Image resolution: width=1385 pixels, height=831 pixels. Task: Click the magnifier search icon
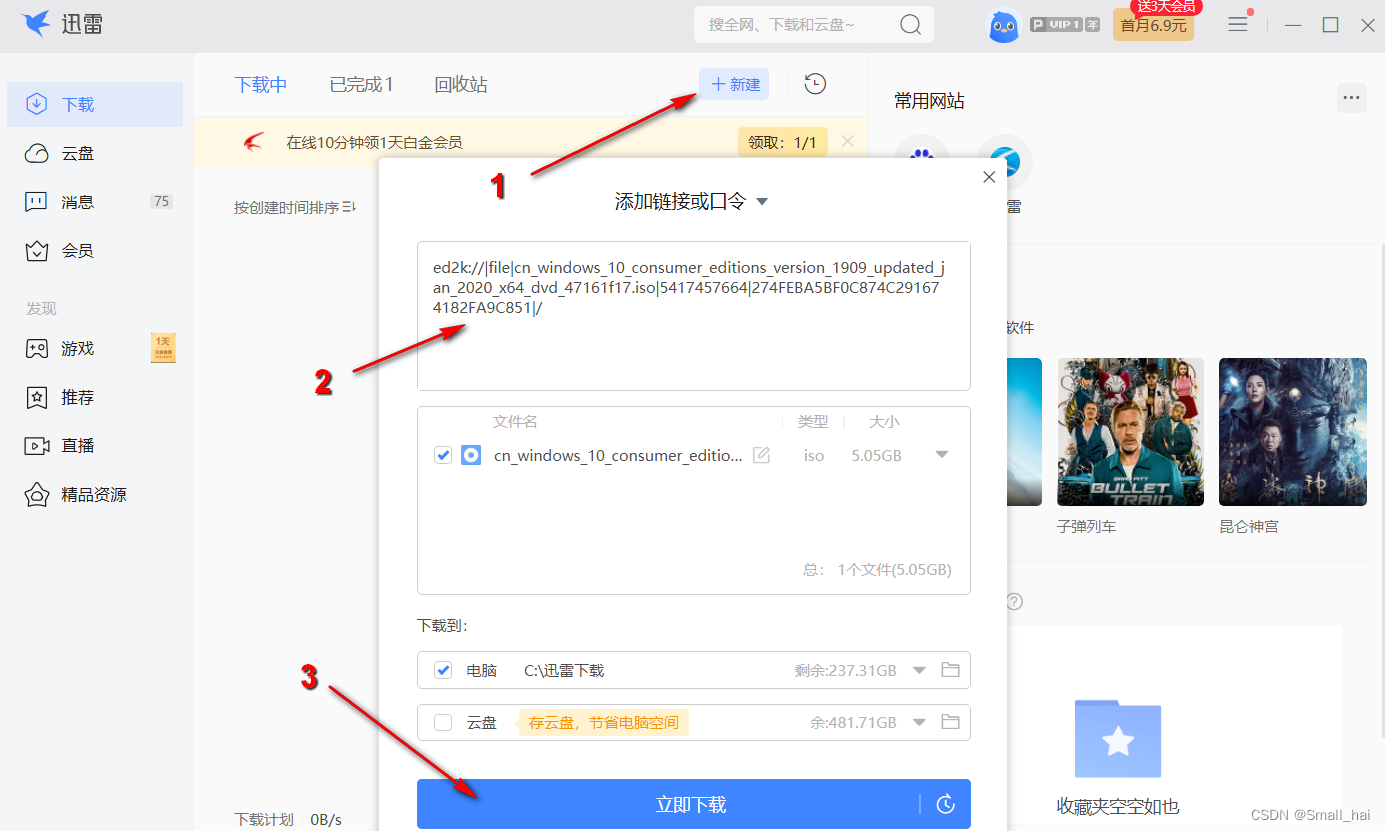coord(910,25)
